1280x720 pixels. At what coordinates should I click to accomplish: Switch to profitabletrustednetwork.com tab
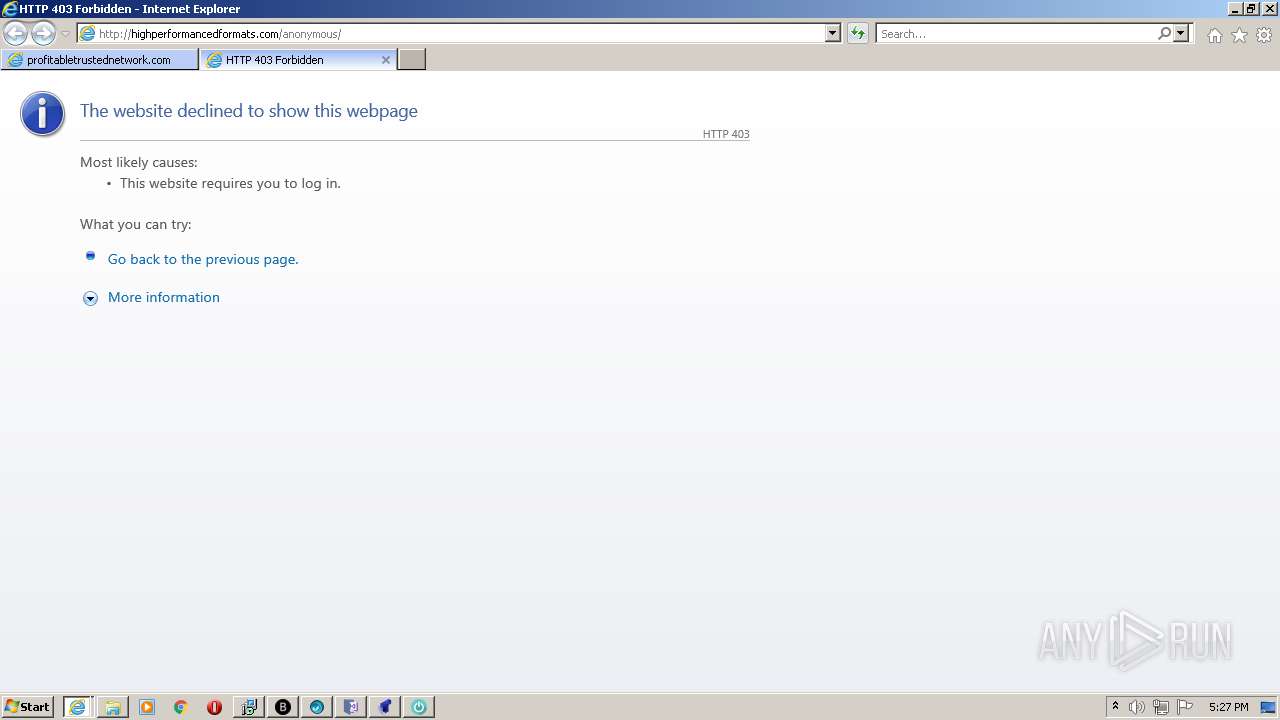pyautogui.click(x=99, y=60)
